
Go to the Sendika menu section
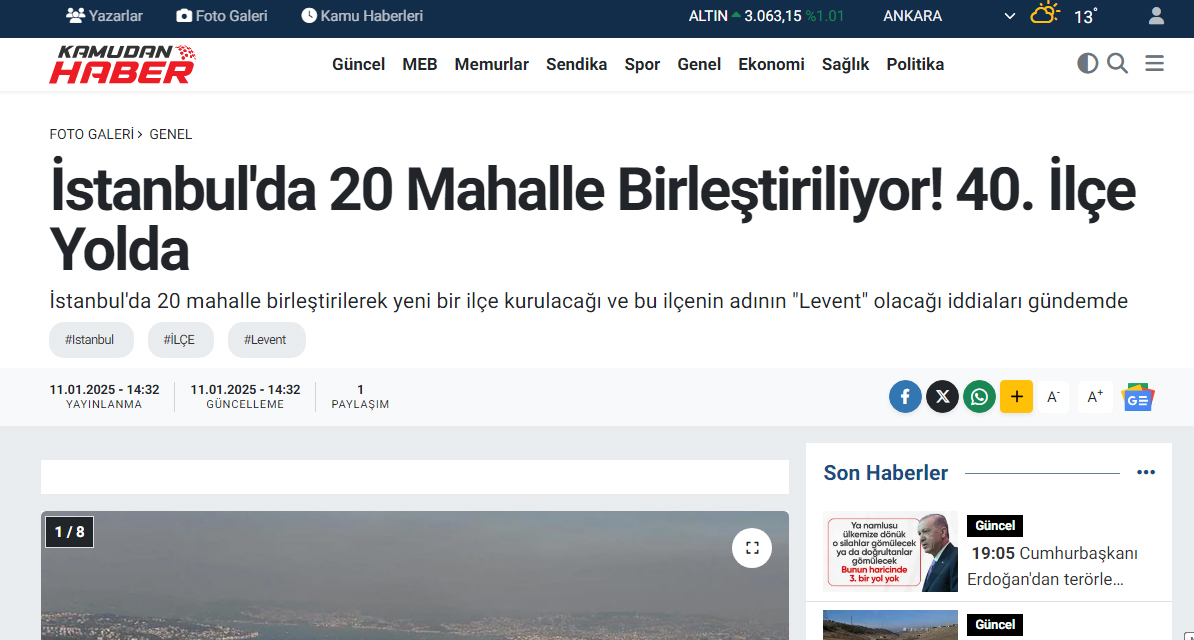click(576, 65)
